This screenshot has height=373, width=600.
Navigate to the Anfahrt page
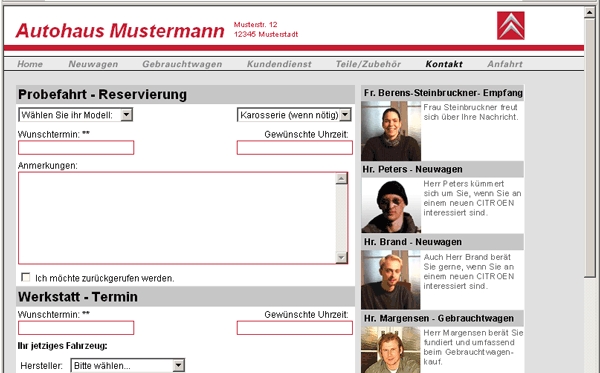505,64
